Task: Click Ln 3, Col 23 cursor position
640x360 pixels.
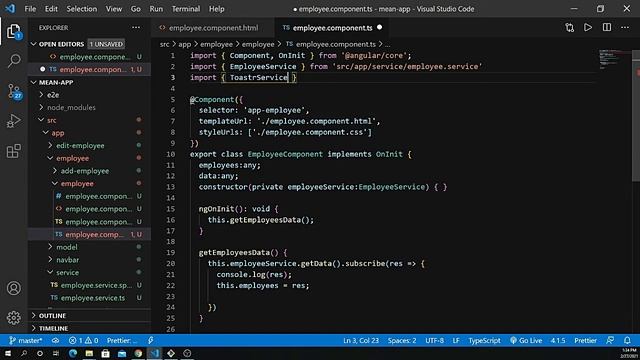Action: (361, 340)
